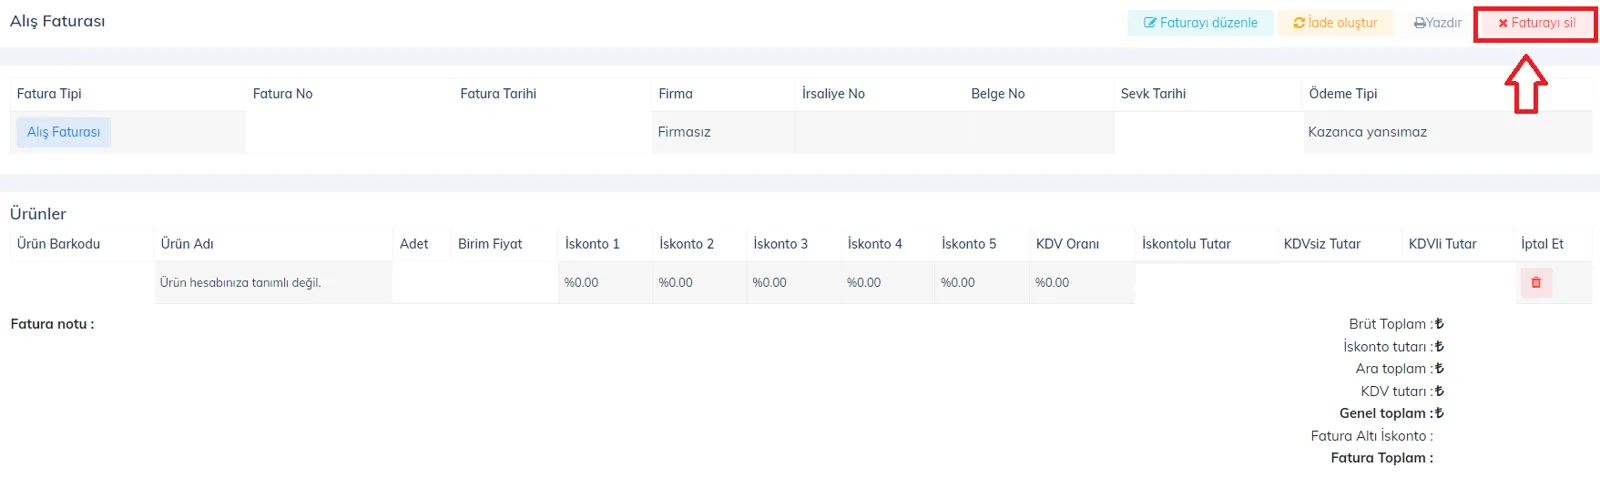Click the 'Belge No' column header

[998, 94]
